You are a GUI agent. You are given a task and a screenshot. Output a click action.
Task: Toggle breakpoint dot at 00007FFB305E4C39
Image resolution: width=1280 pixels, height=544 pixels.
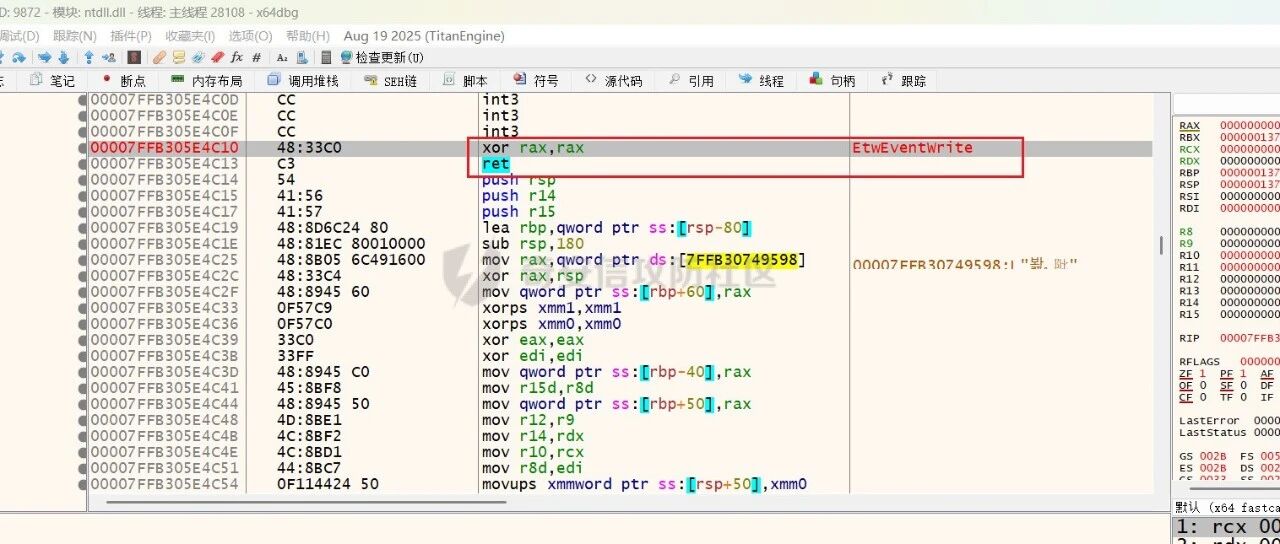pos(83,339)
